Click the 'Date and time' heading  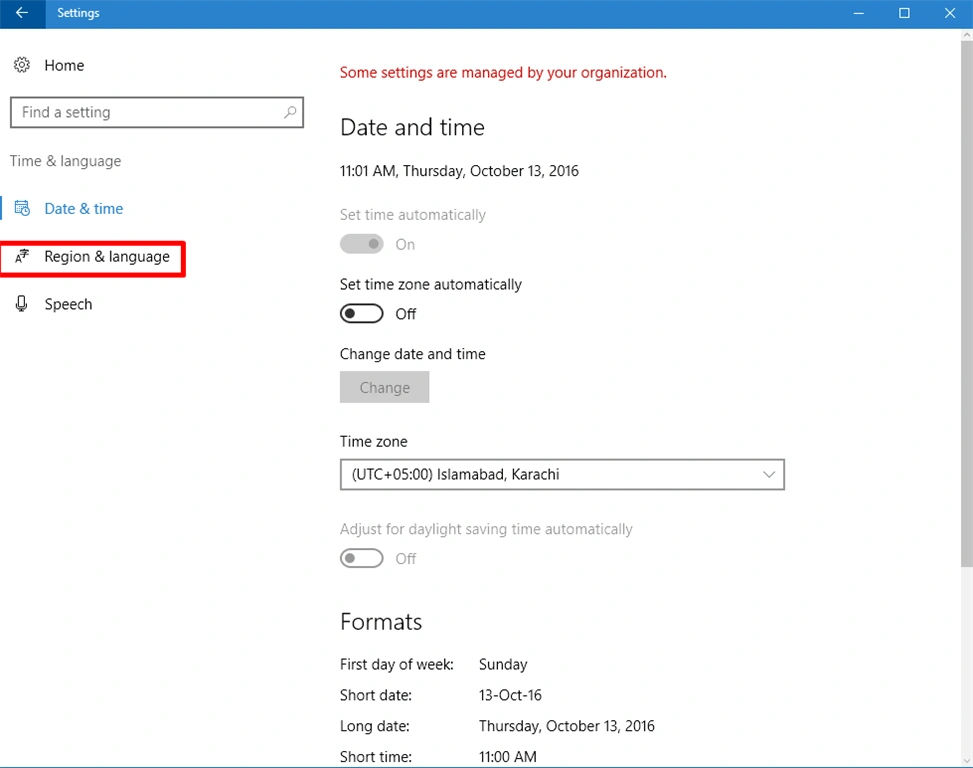coord(413,127)
